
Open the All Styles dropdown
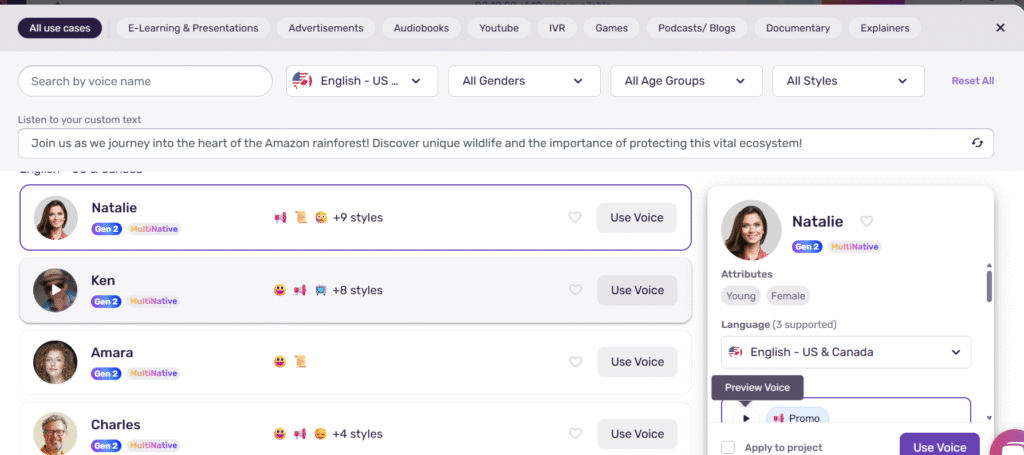point(848,81)
